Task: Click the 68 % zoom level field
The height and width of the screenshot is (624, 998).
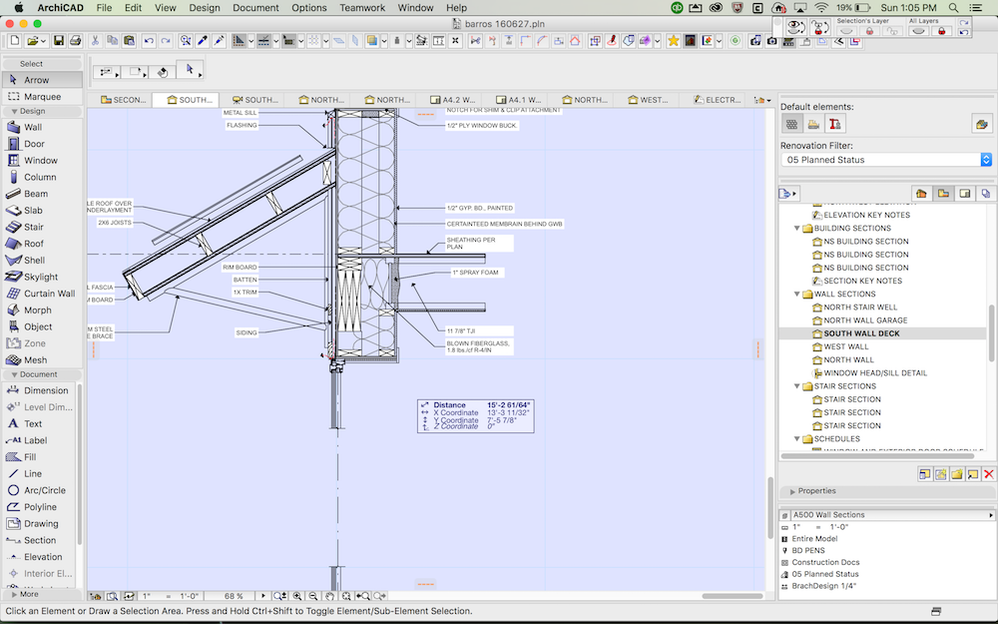Action: (x=232, y=596)
